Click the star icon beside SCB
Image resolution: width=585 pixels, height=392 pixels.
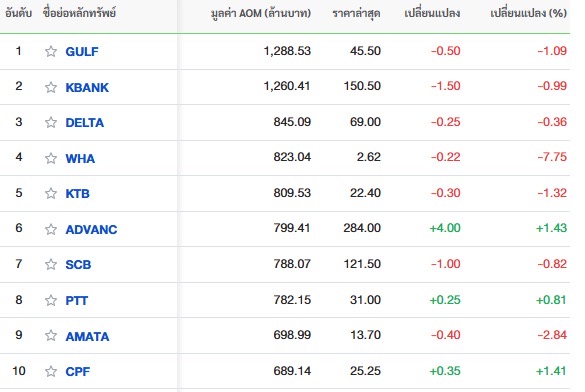point(51,264)
